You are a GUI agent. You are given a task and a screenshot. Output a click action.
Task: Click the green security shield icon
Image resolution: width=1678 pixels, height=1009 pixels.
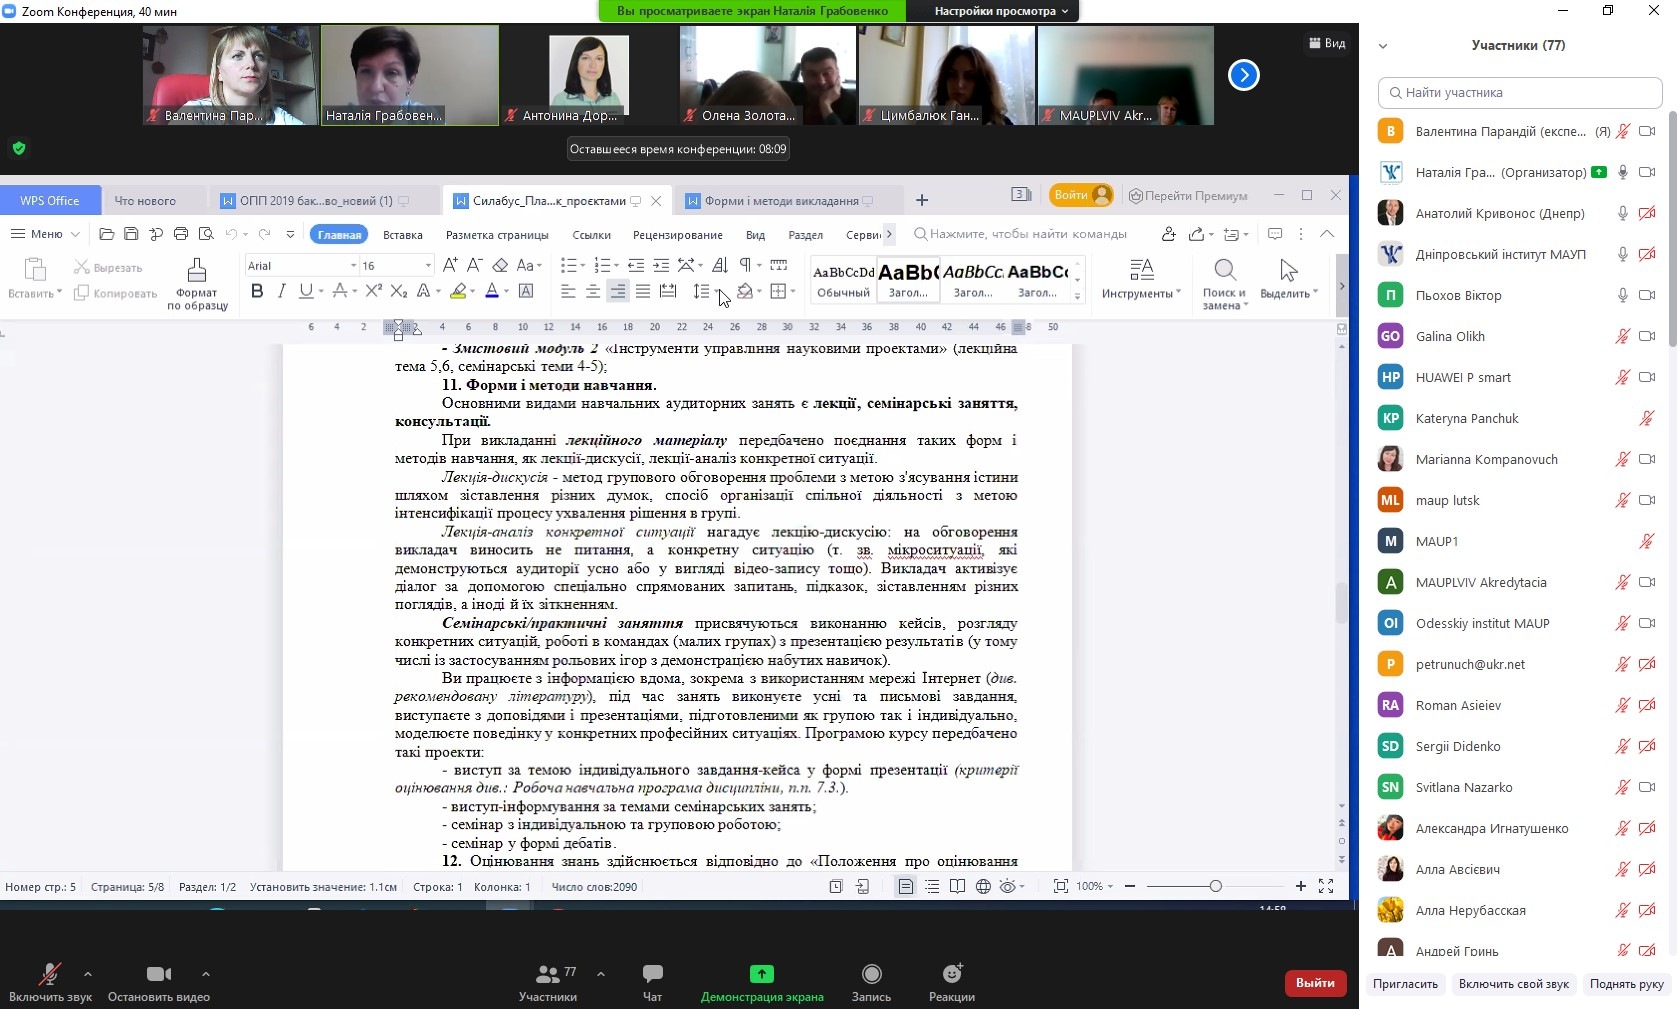click(19, 148)
